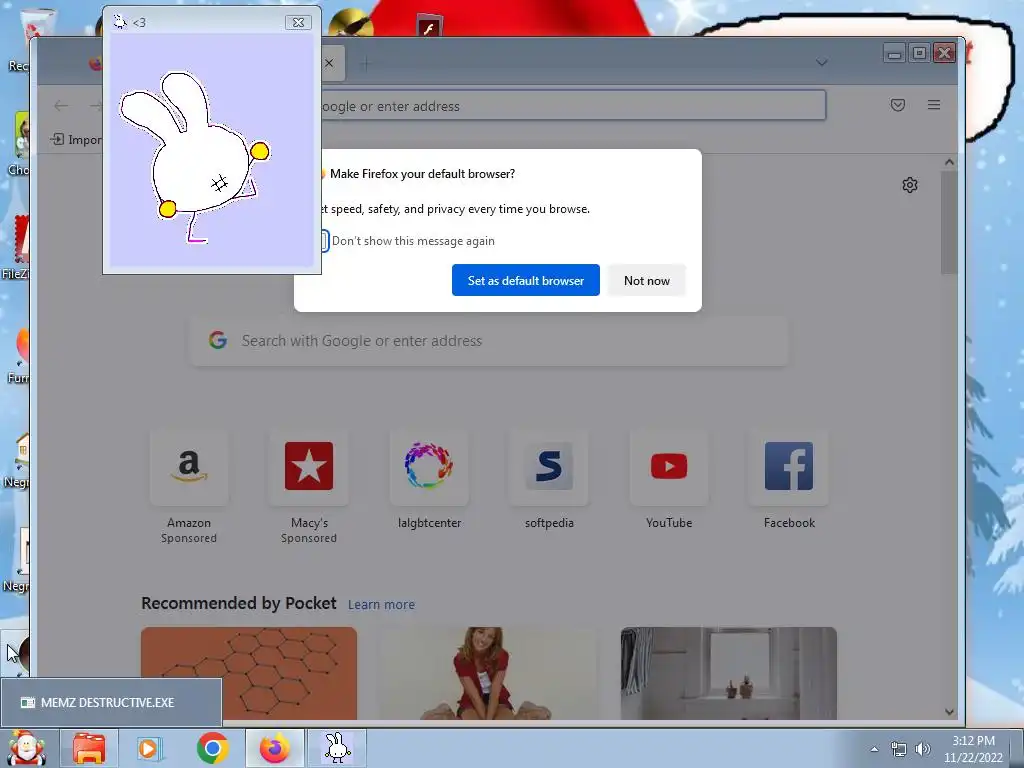Open Firefox new tab settings gear
Viewport: 1024px width, 768px height.
coord(910,185)
